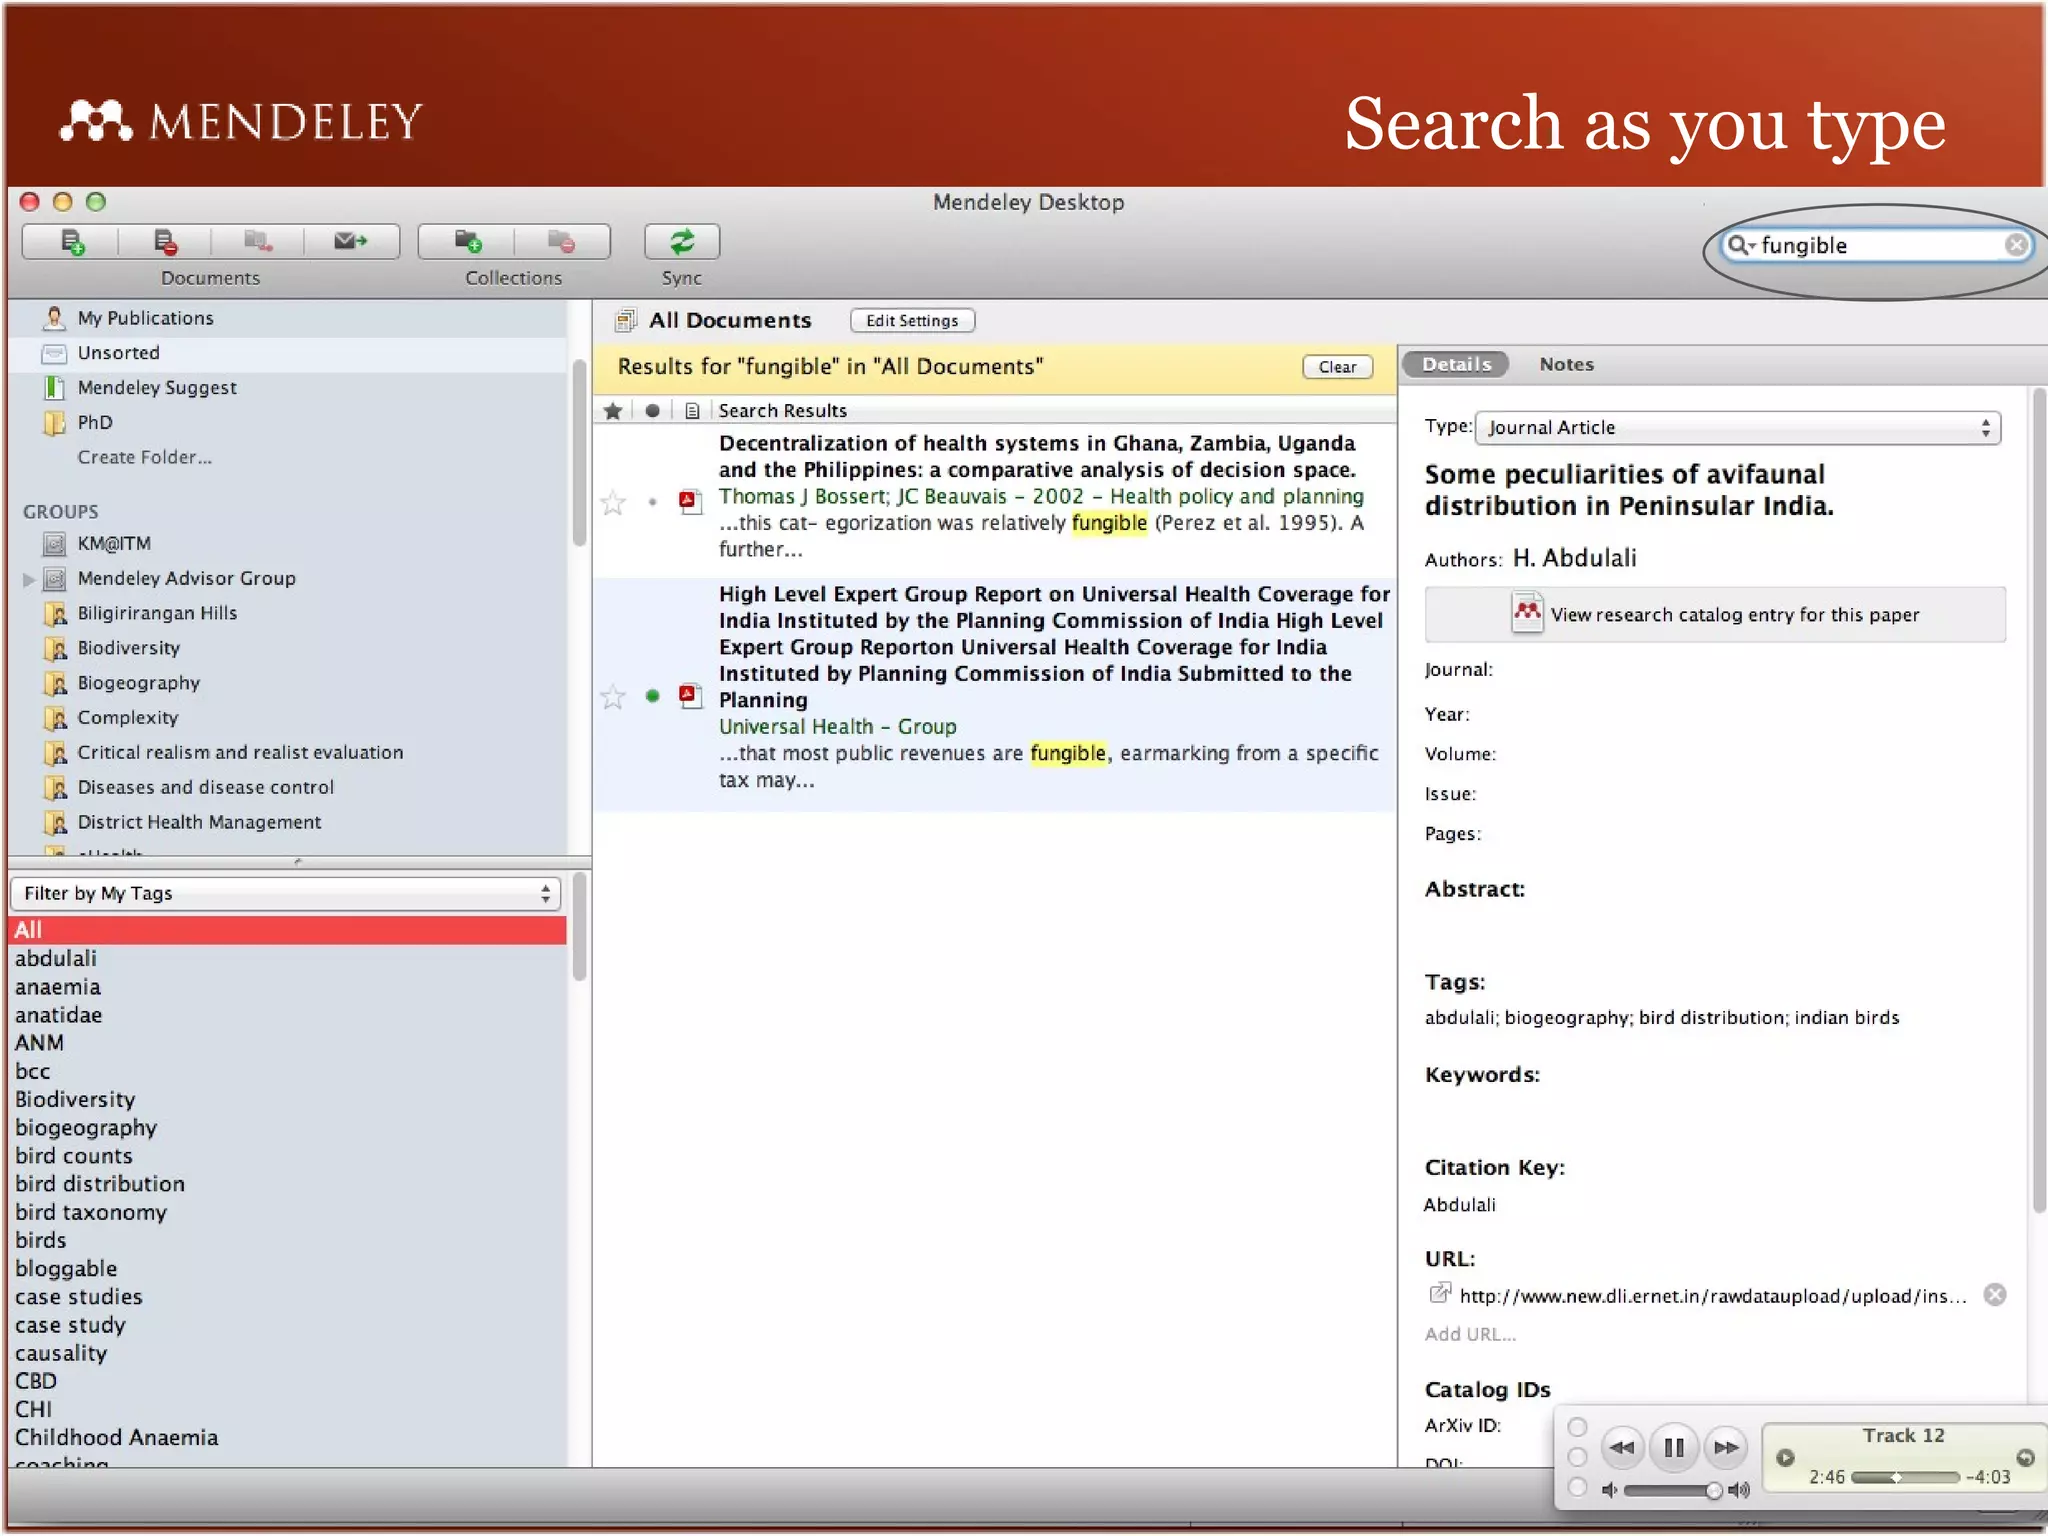2048x1536 pixels.
Task: Select the All tag filter
Action: click(288, 929)
